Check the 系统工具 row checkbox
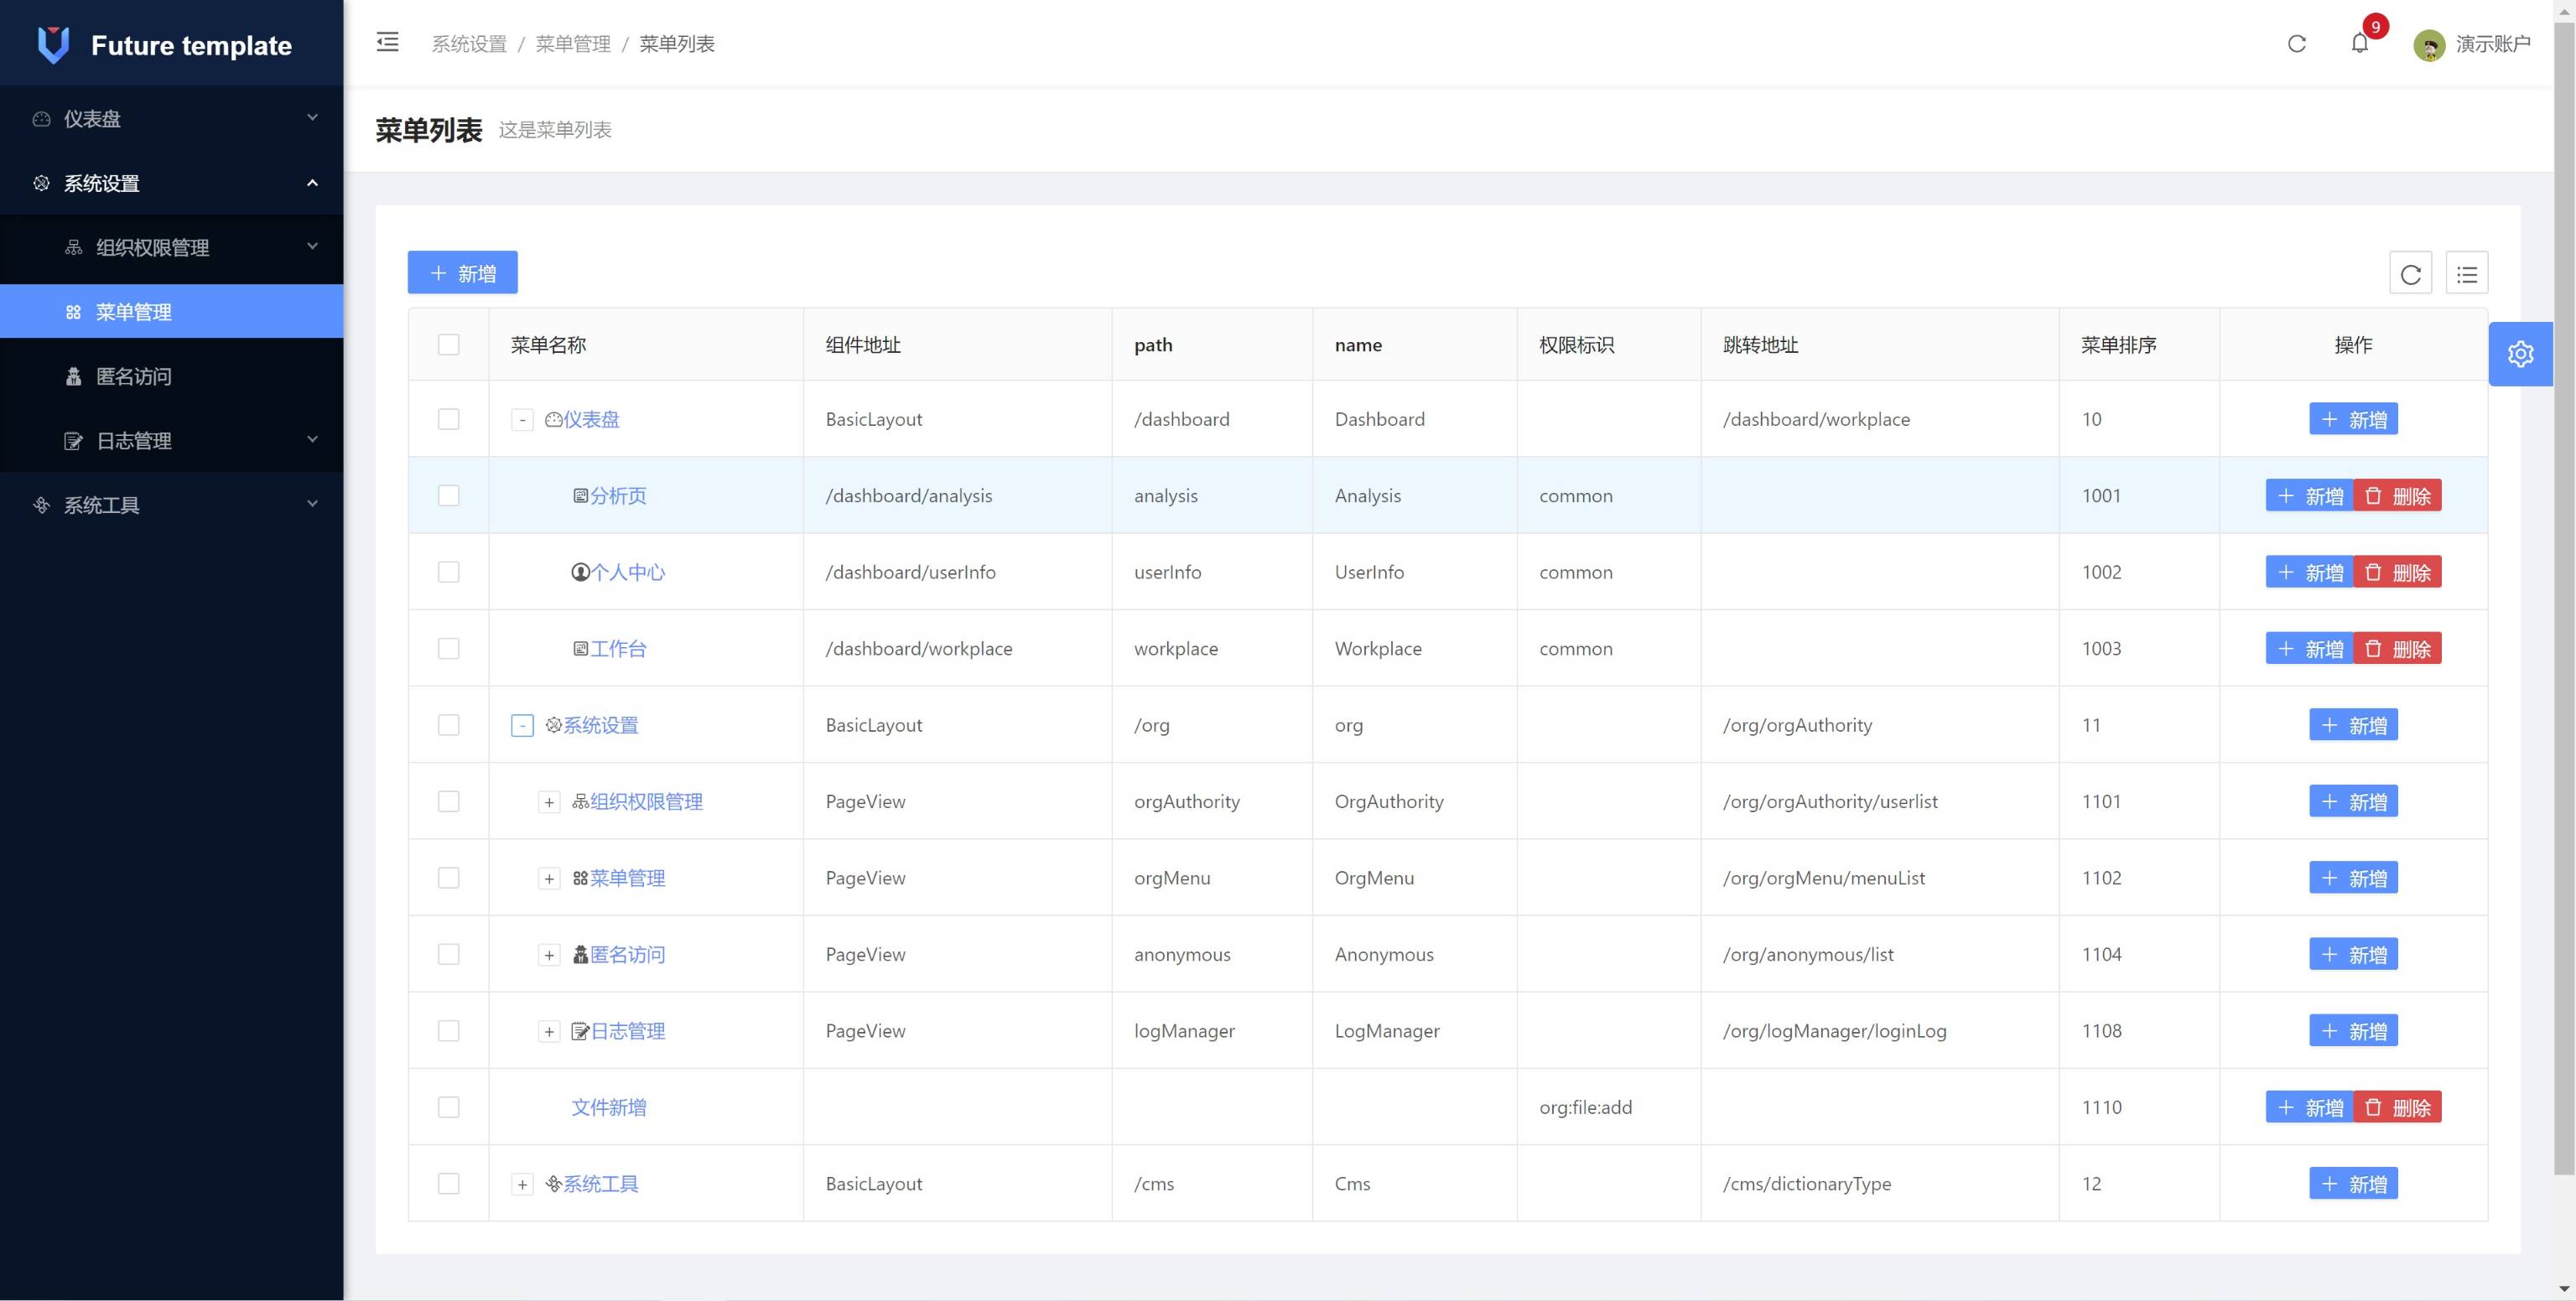Screen dimensions: 2576x1301 tap(448, 1184)
